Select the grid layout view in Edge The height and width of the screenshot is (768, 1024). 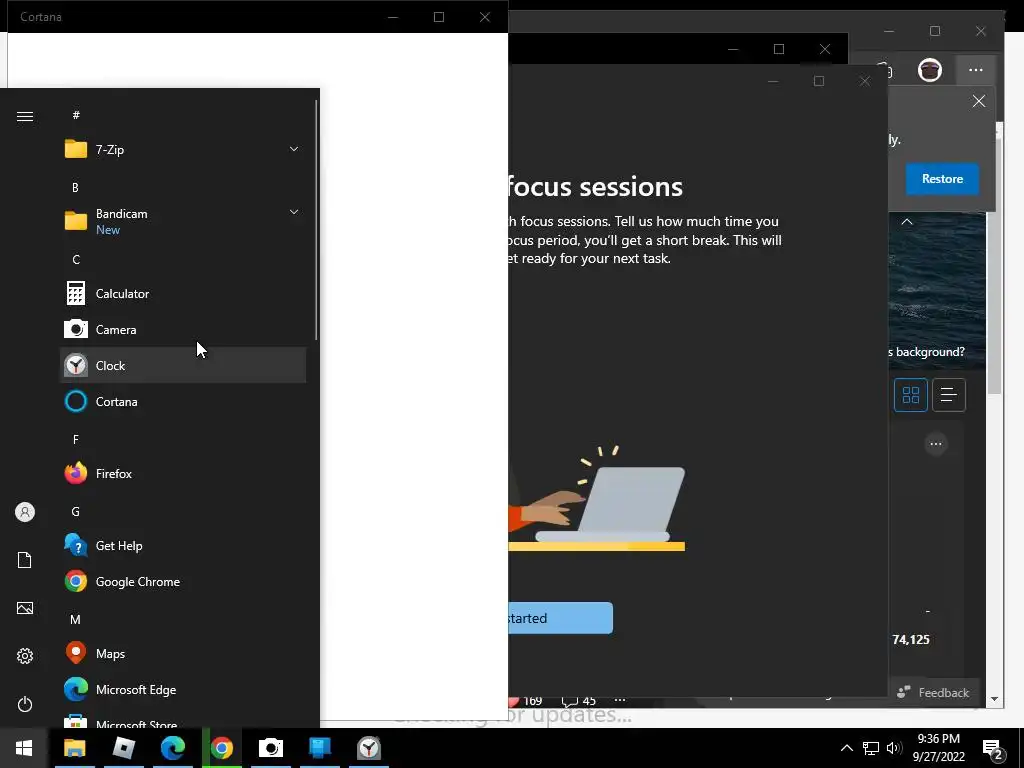(x=910, y=395)
